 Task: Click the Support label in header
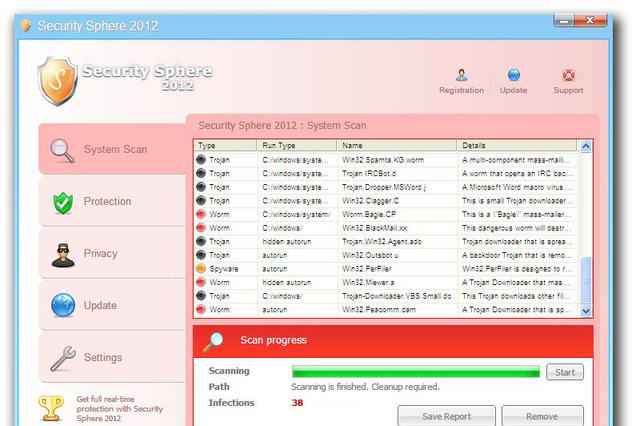(x=568, y=90)
